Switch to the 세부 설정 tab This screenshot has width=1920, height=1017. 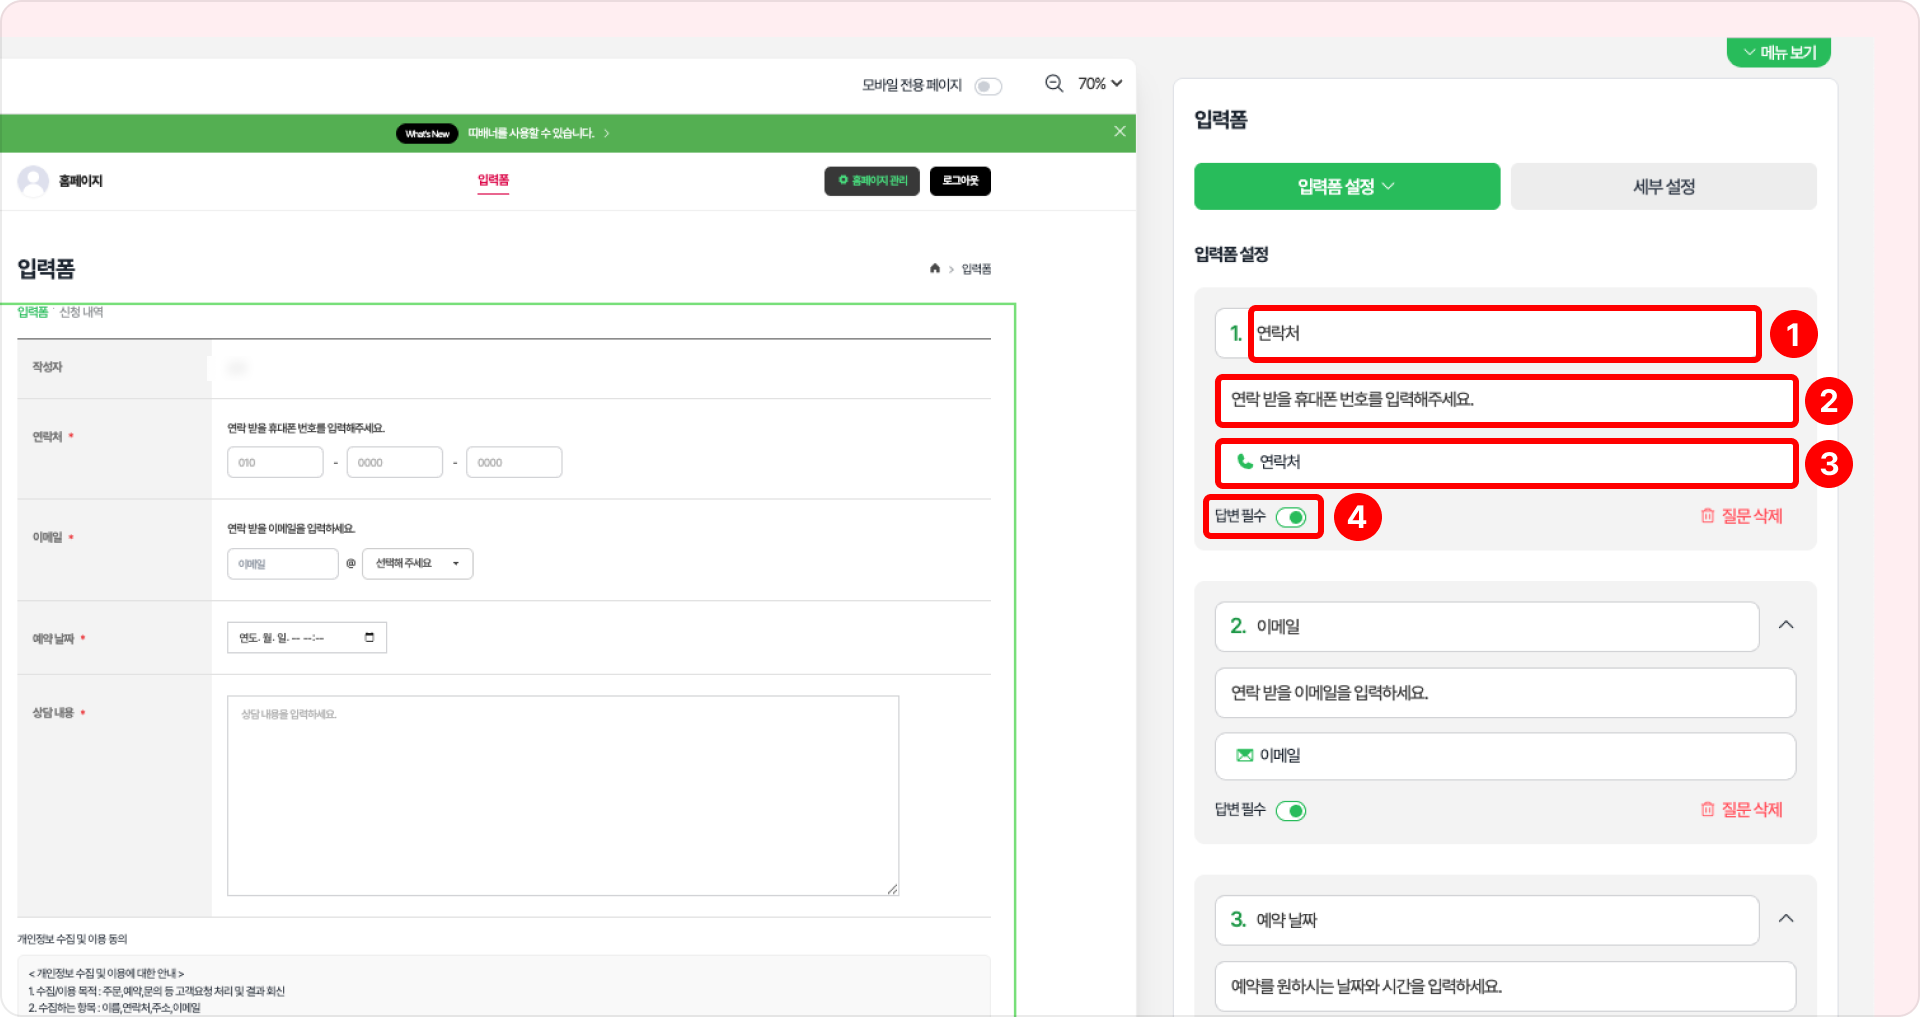(1664, 187)
